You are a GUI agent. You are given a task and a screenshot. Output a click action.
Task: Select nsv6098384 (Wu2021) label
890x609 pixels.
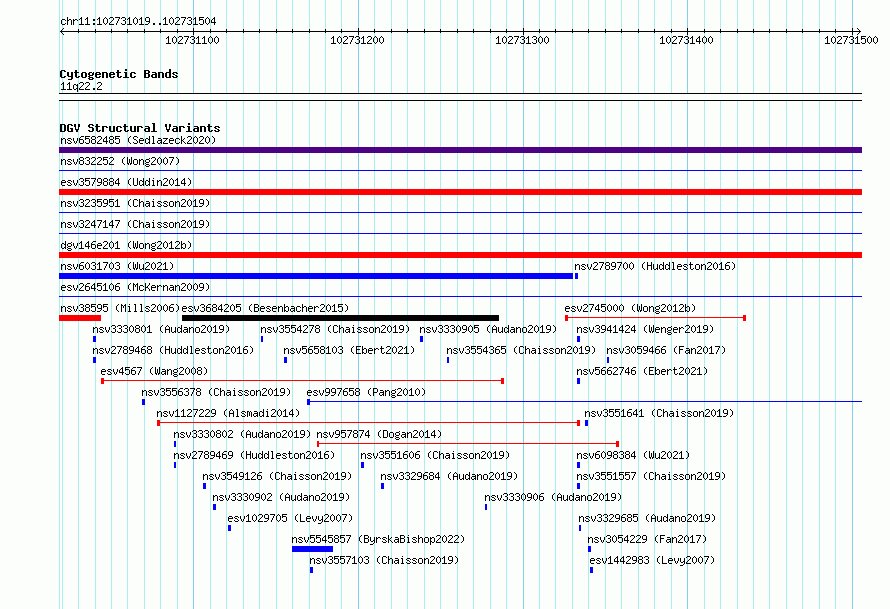point(633,455)
